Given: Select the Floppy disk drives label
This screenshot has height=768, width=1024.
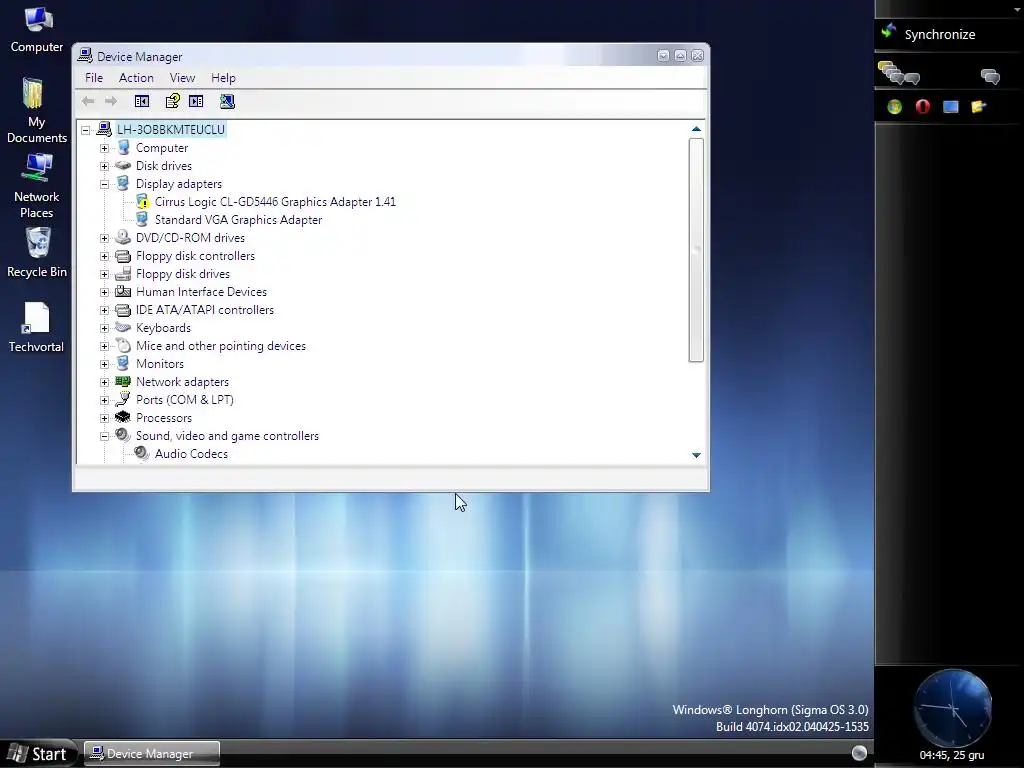Looking at the screenshot, I should pos(183,274).
